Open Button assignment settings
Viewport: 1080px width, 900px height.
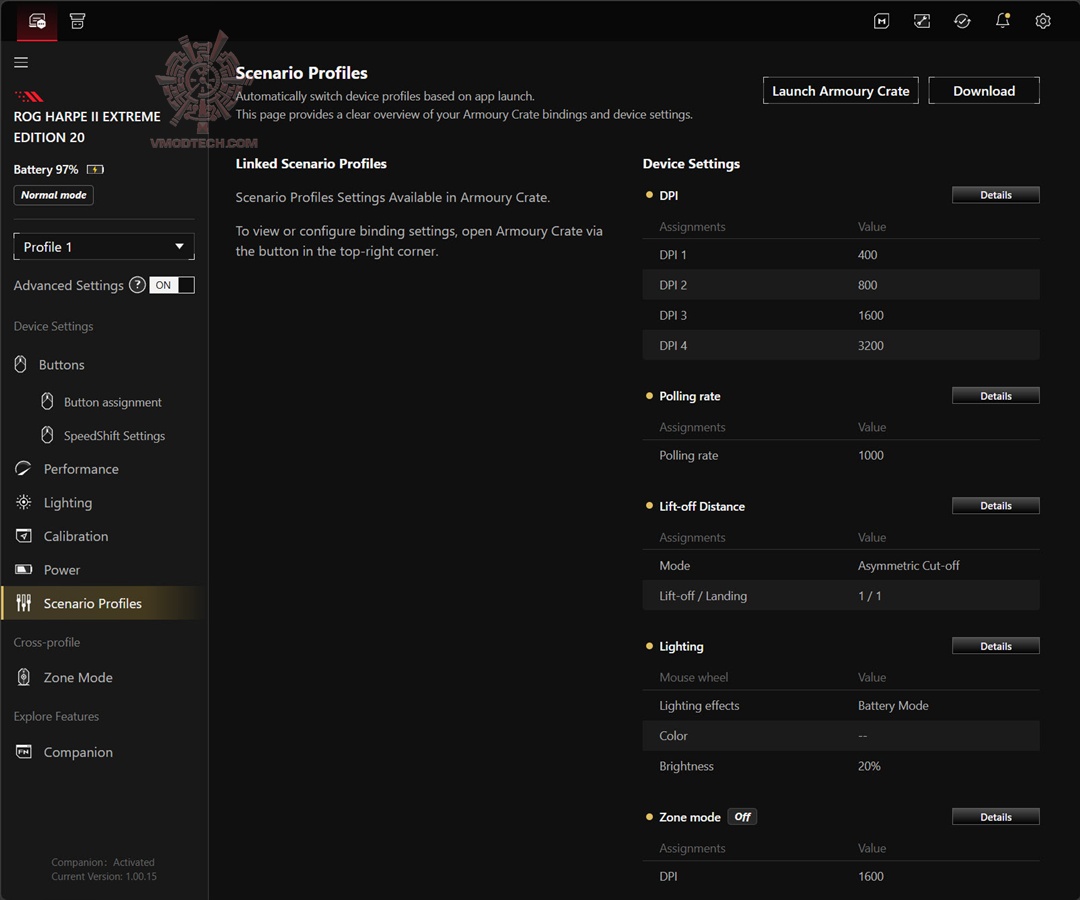[113, 402]
